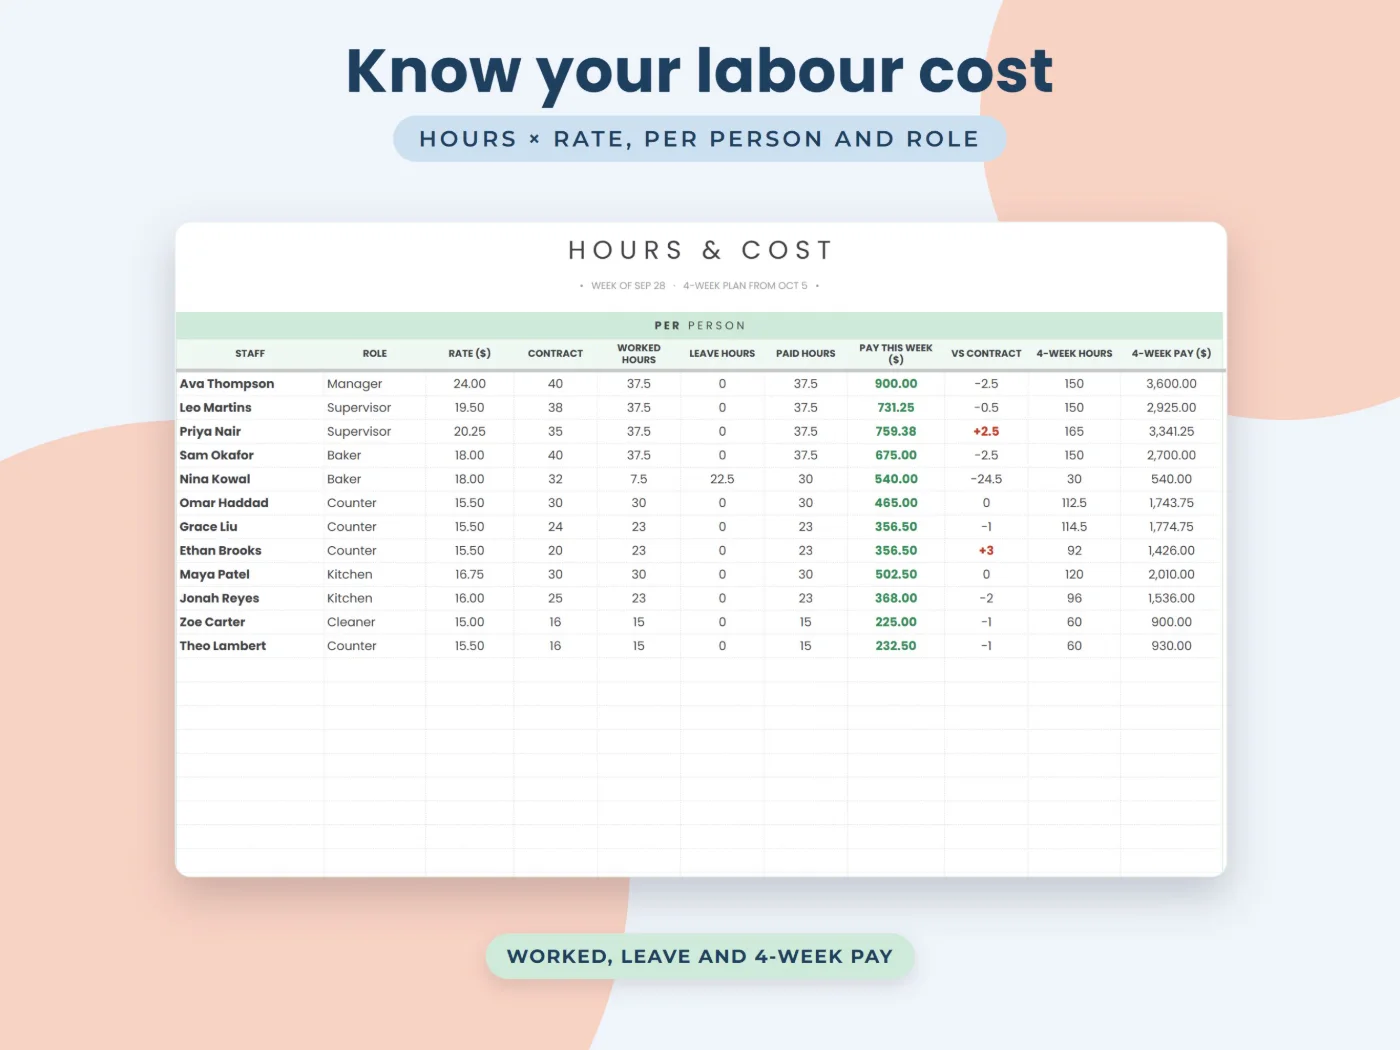Click the Worked, Leave and 4-Week Pay badge

[x=700, y=957]
